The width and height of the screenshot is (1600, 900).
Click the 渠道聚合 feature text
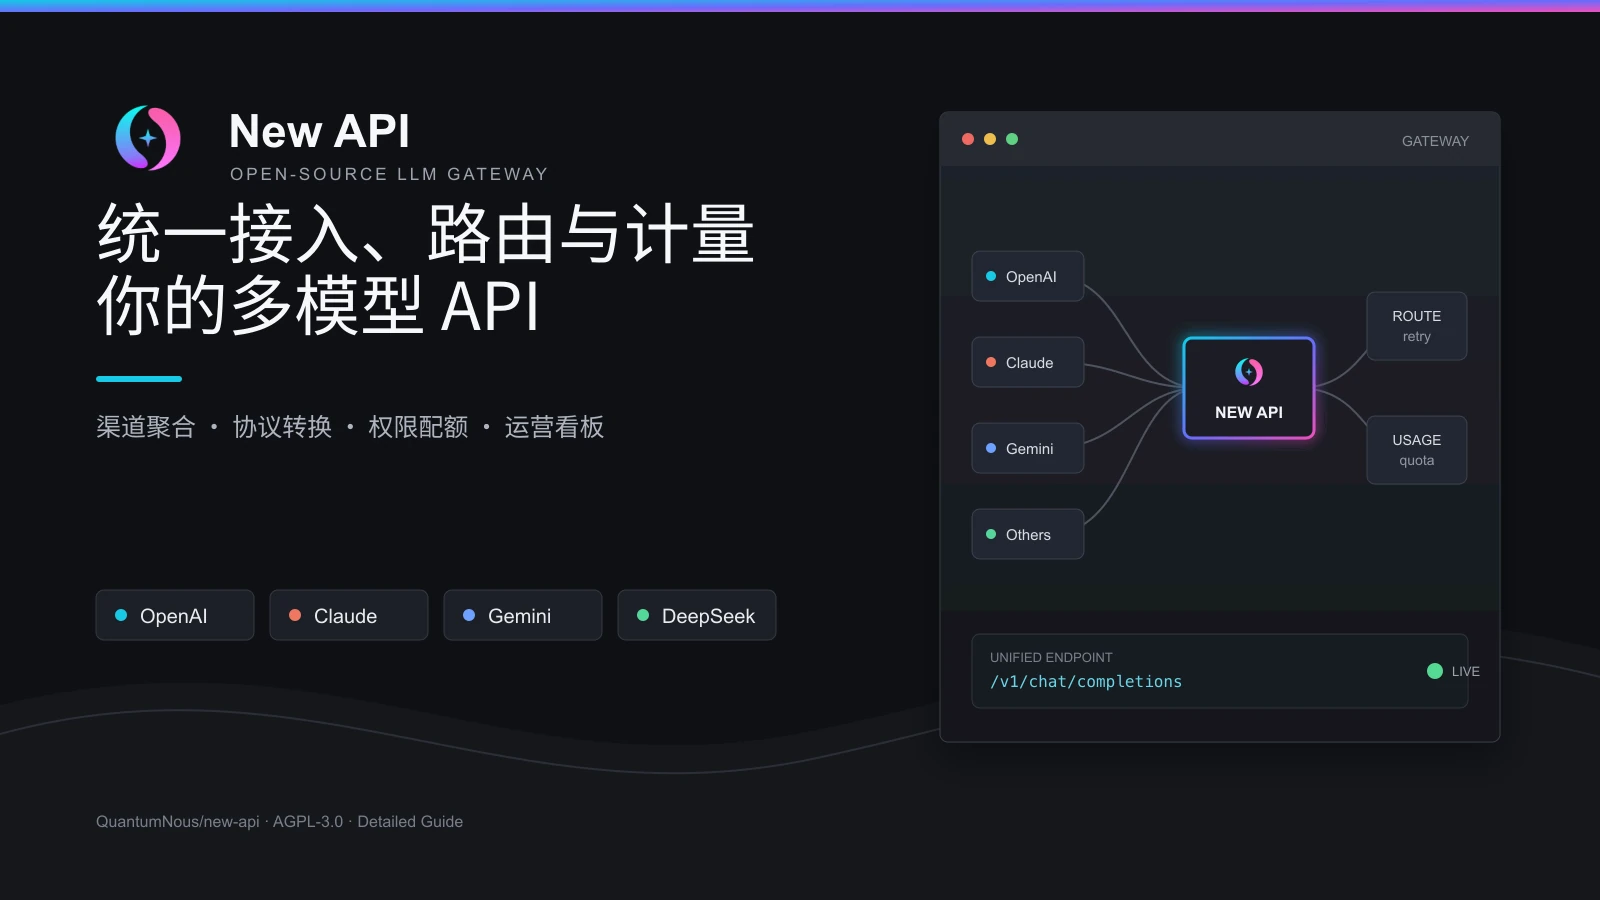pyautogui.click(x=146, y=427)
